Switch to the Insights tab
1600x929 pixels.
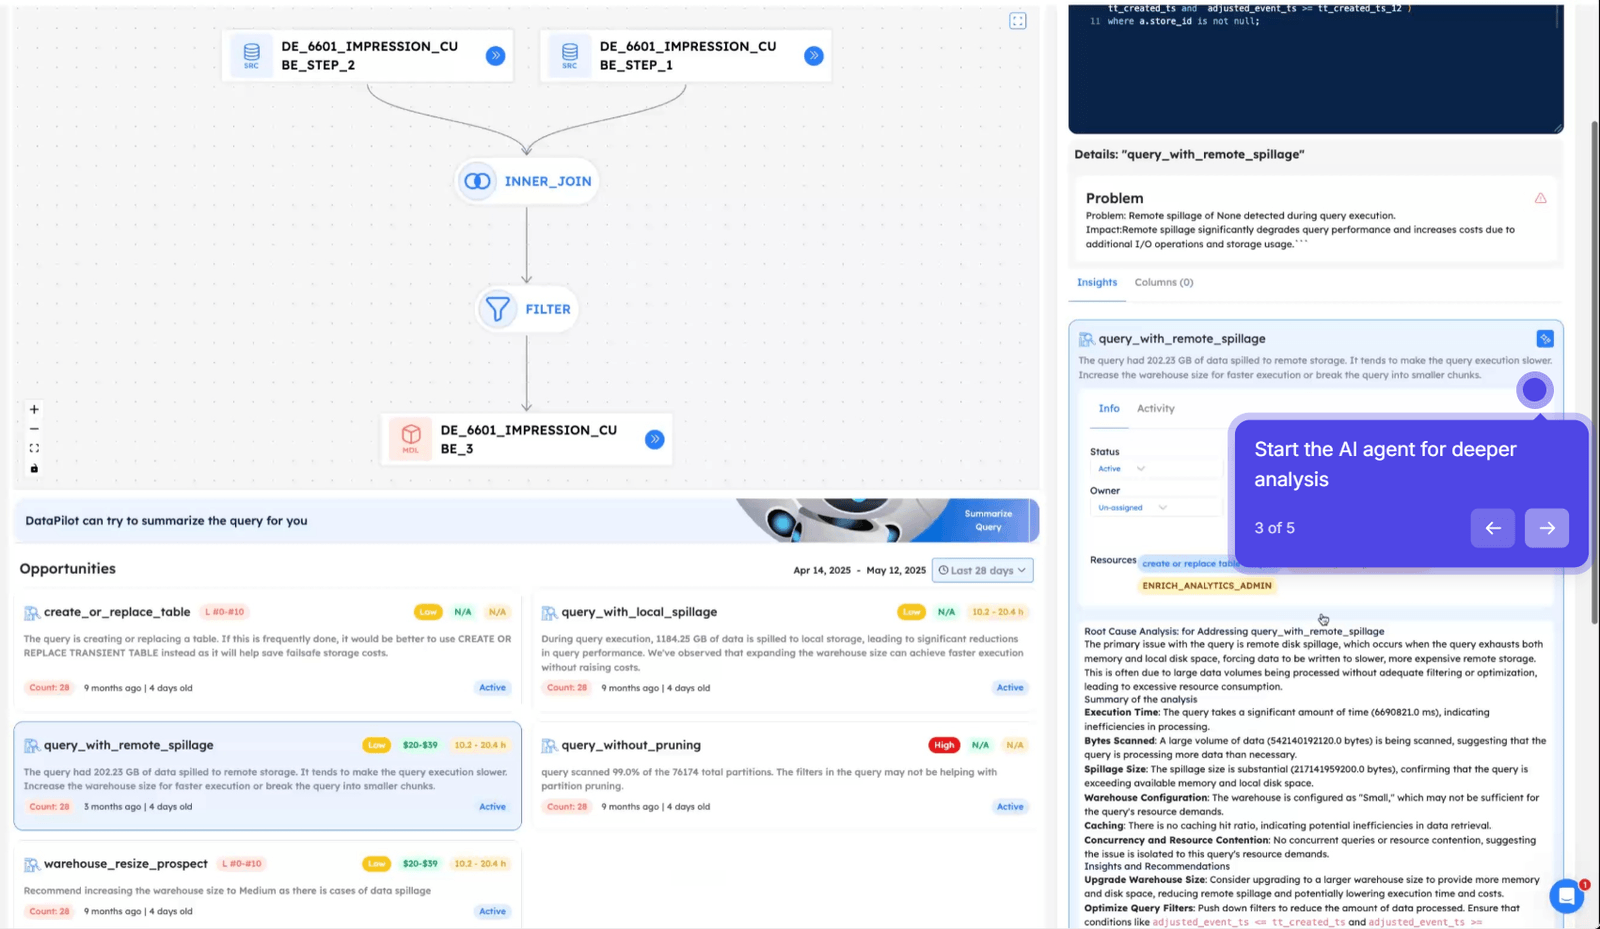coord(1097,283)
